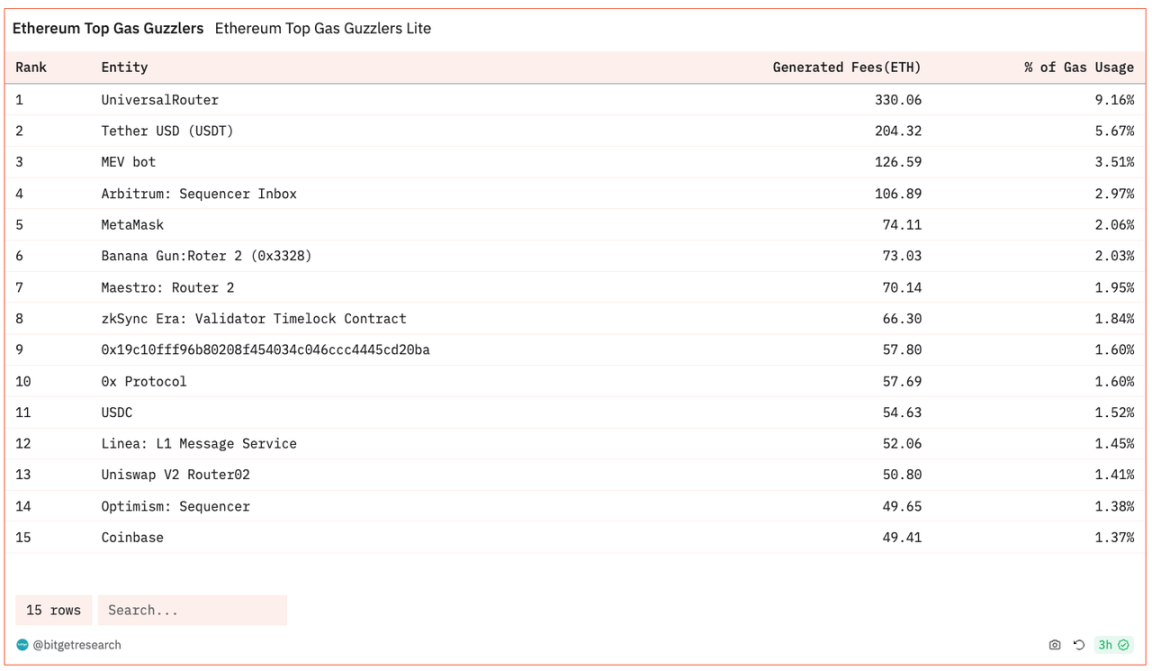Sort by the Rank column header
1152x671 pixels.
click(31, 67)
